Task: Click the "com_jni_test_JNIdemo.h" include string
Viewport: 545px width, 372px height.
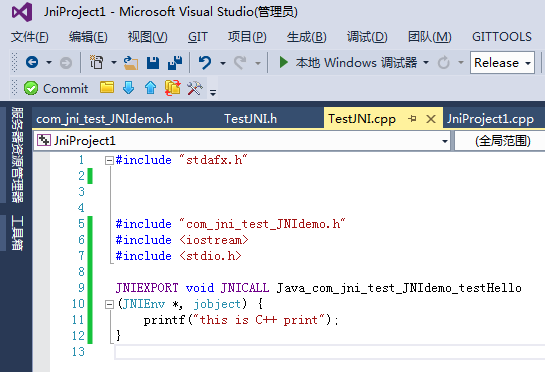Action: pos(262,224)
